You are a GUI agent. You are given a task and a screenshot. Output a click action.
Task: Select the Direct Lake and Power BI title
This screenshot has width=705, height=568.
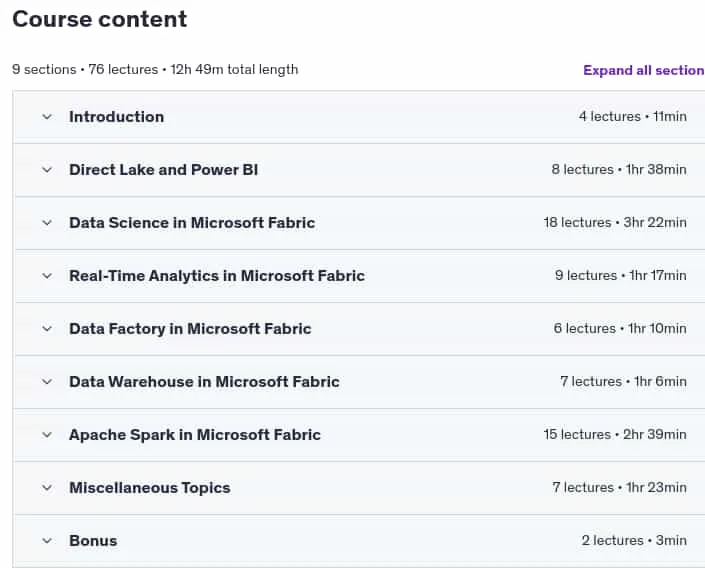(x=164, y=170)
